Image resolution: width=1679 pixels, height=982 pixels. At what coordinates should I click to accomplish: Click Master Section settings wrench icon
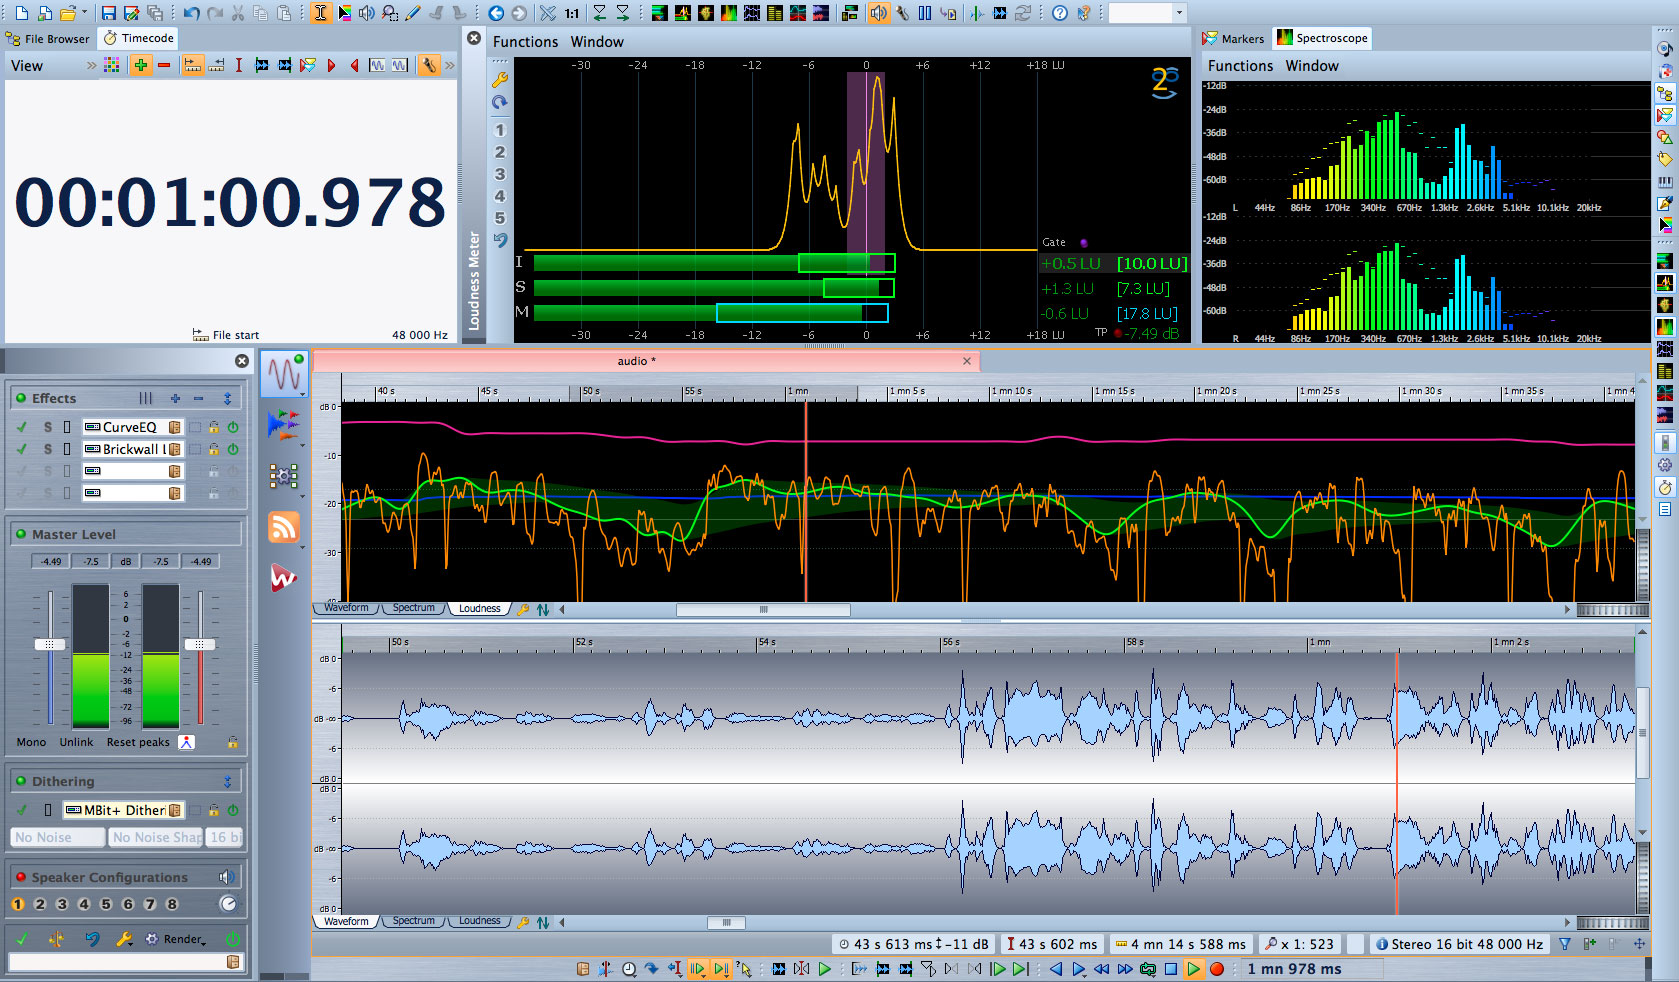[x=124, y=939]
